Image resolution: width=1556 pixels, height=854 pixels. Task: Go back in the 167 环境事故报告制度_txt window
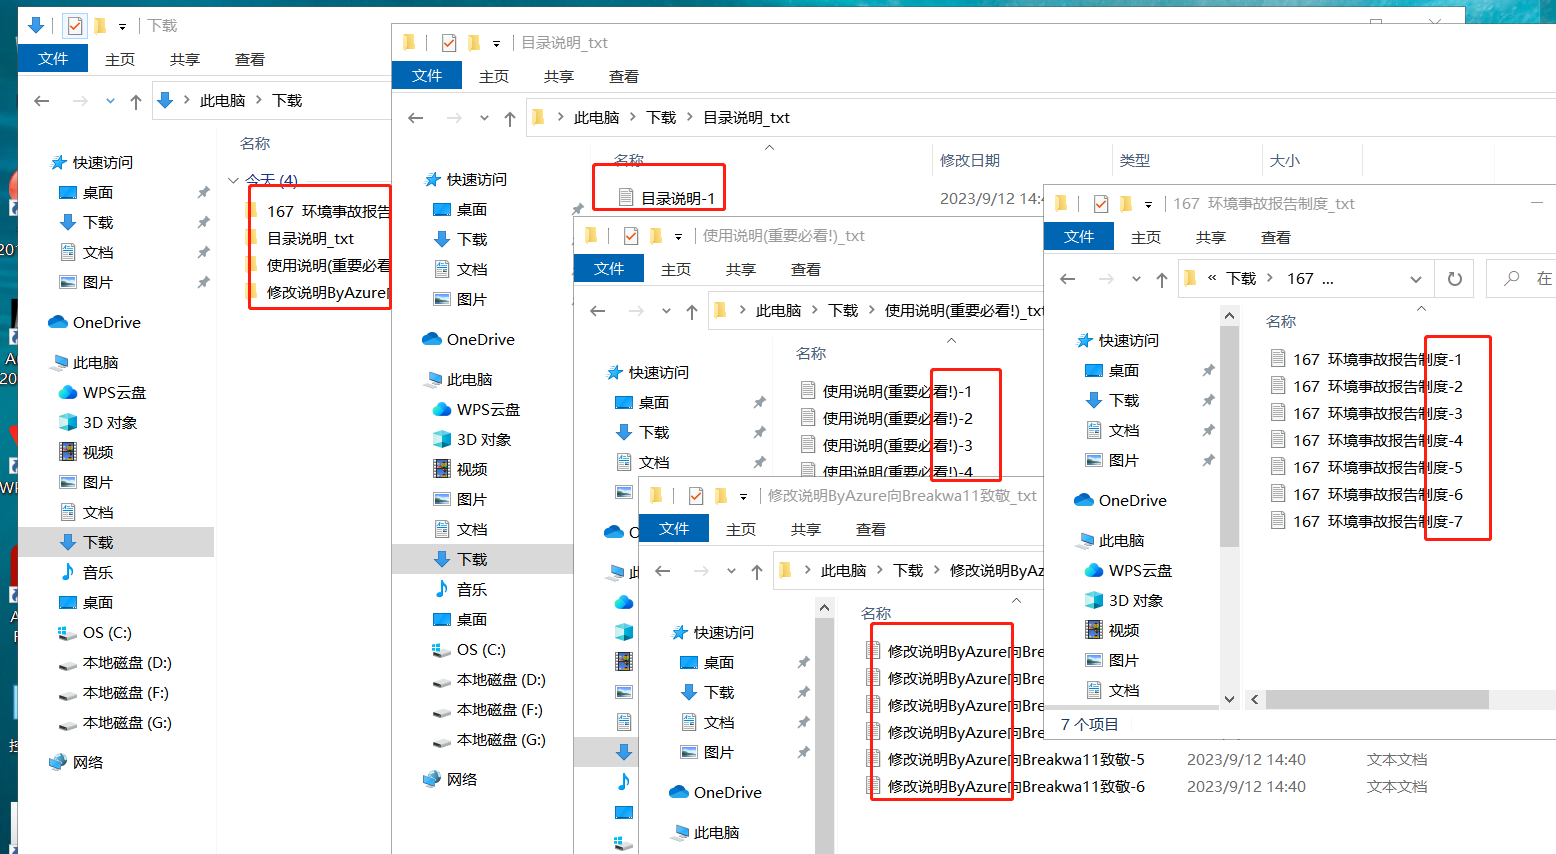pos(1068,279)
